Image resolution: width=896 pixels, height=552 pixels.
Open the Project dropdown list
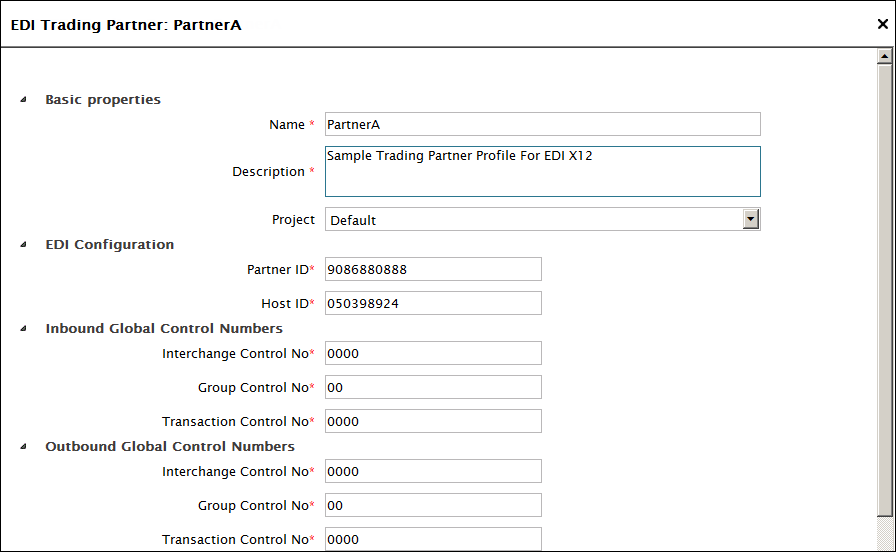(x=751, y=220)
